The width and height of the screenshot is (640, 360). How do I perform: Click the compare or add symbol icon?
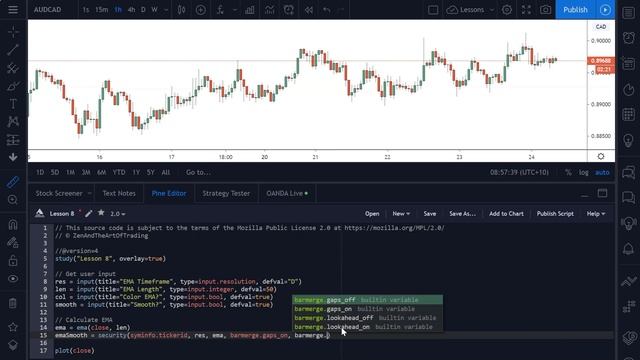[200, 9]
